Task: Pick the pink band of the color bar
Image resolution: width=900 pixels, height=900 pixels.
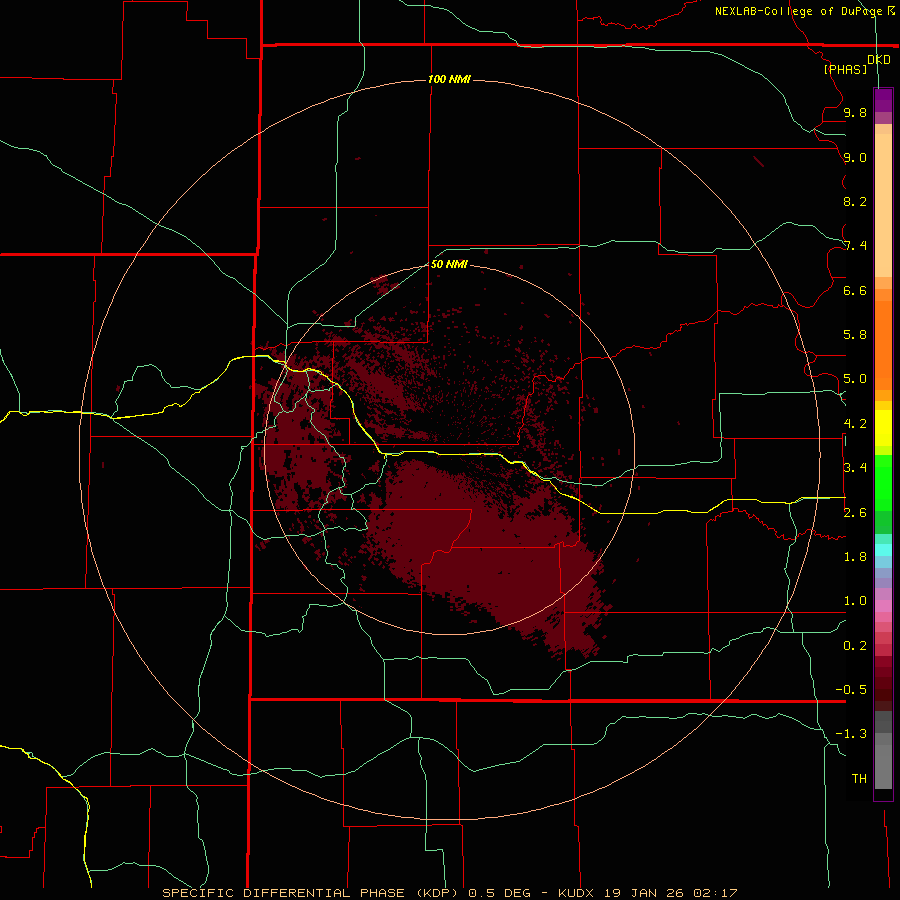Action: pos(883,606)
